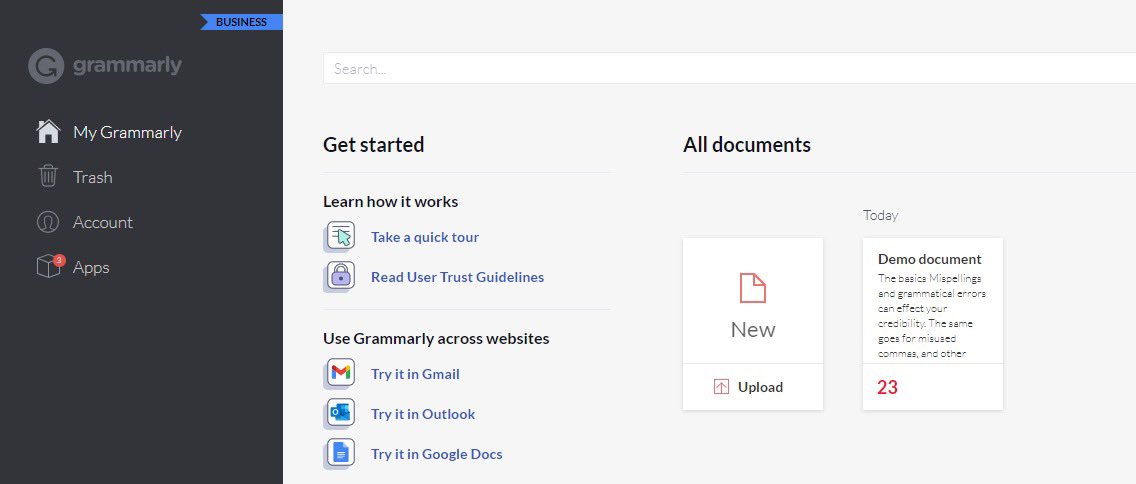Click the Upload button
This screenshot has height=484, width=1136.
tap(753, 387)
